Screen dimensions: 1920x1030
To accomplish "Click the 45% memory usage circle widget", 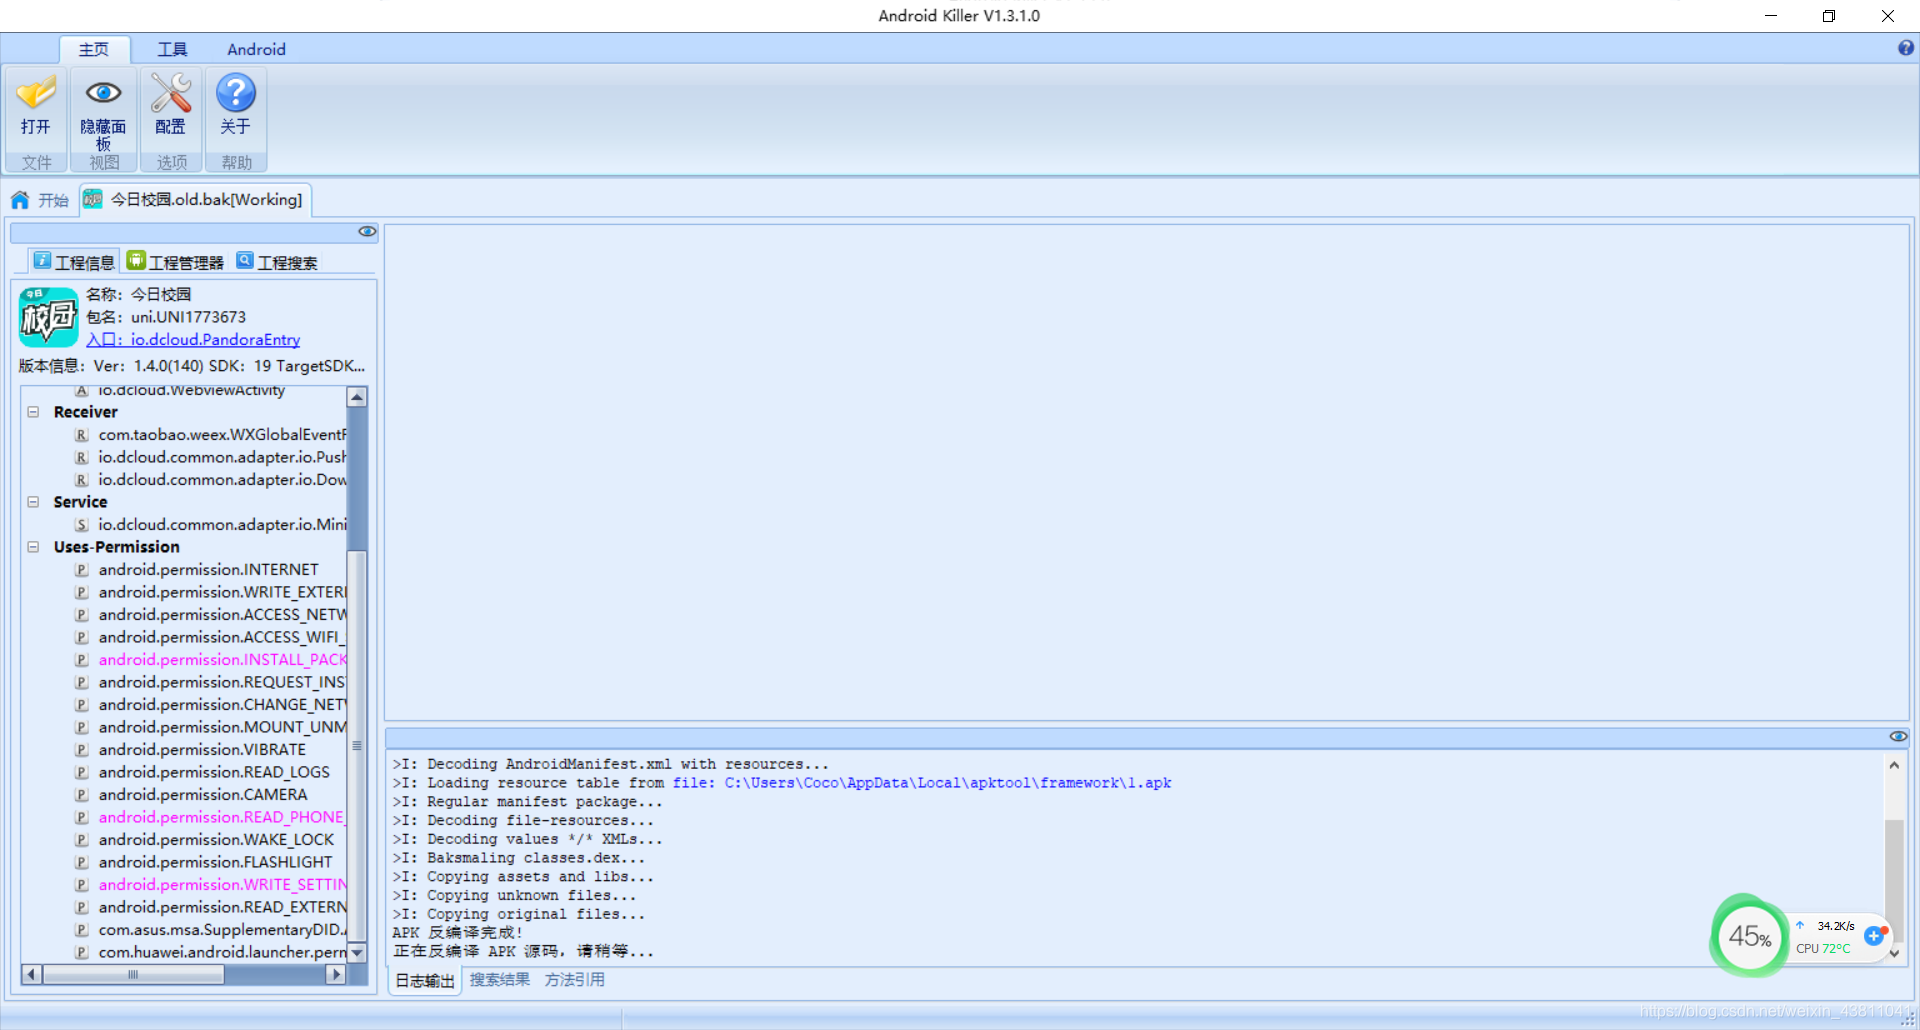I will [x=1749, y=936].
